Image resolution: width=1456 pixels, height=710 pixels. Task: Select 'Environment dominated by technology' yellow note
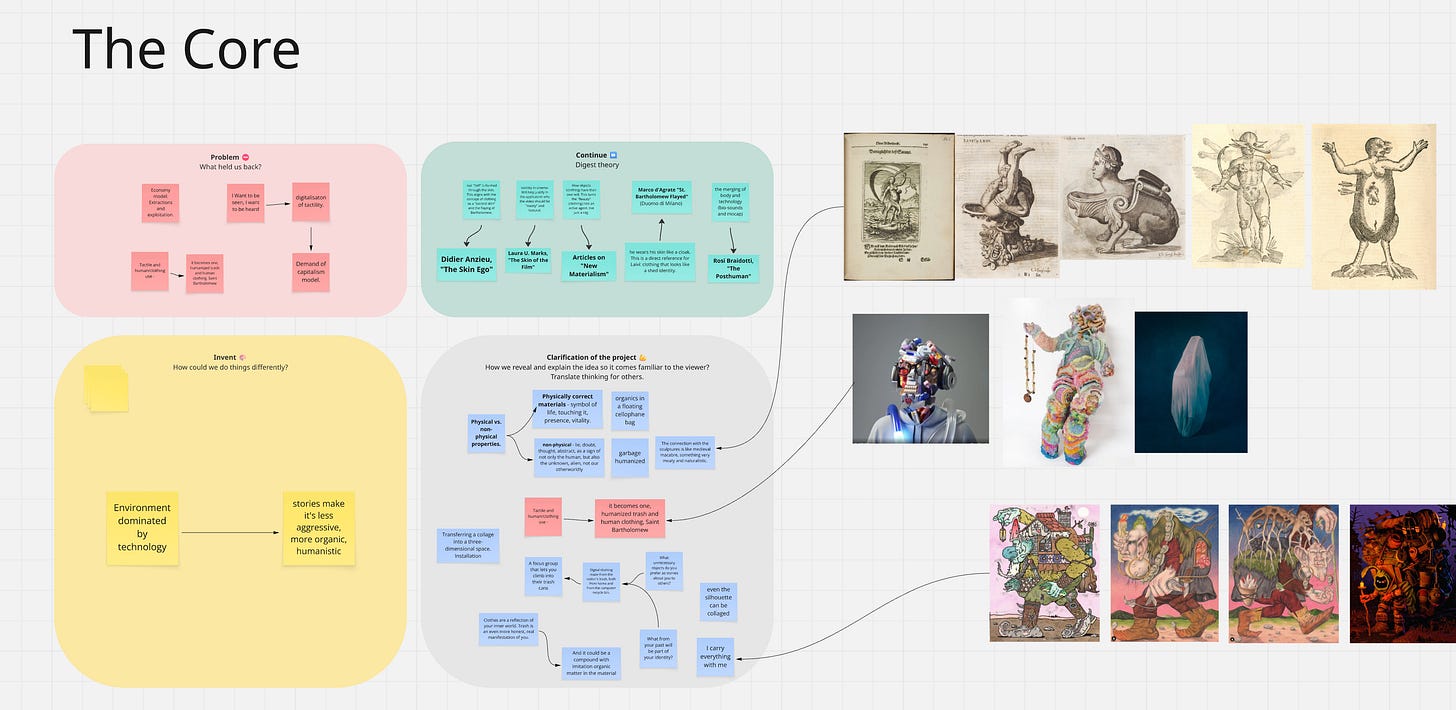(x=142, y=527)
